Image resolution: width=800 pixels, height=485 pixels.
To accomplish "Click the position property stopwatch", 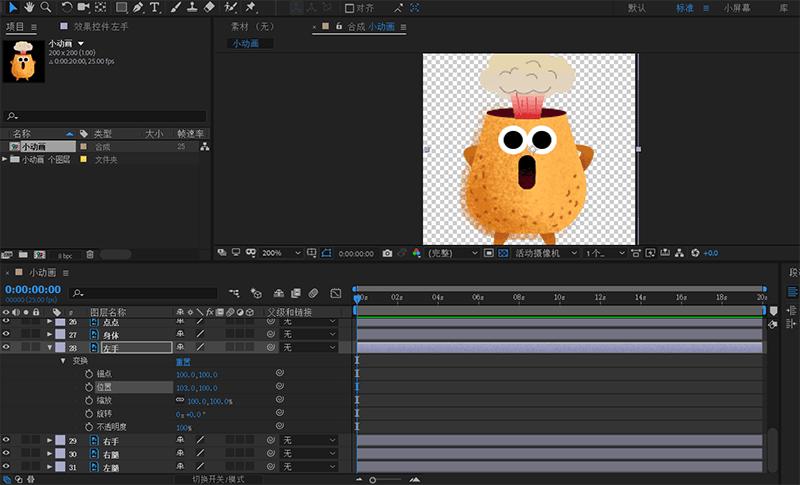I will point(88,387).
